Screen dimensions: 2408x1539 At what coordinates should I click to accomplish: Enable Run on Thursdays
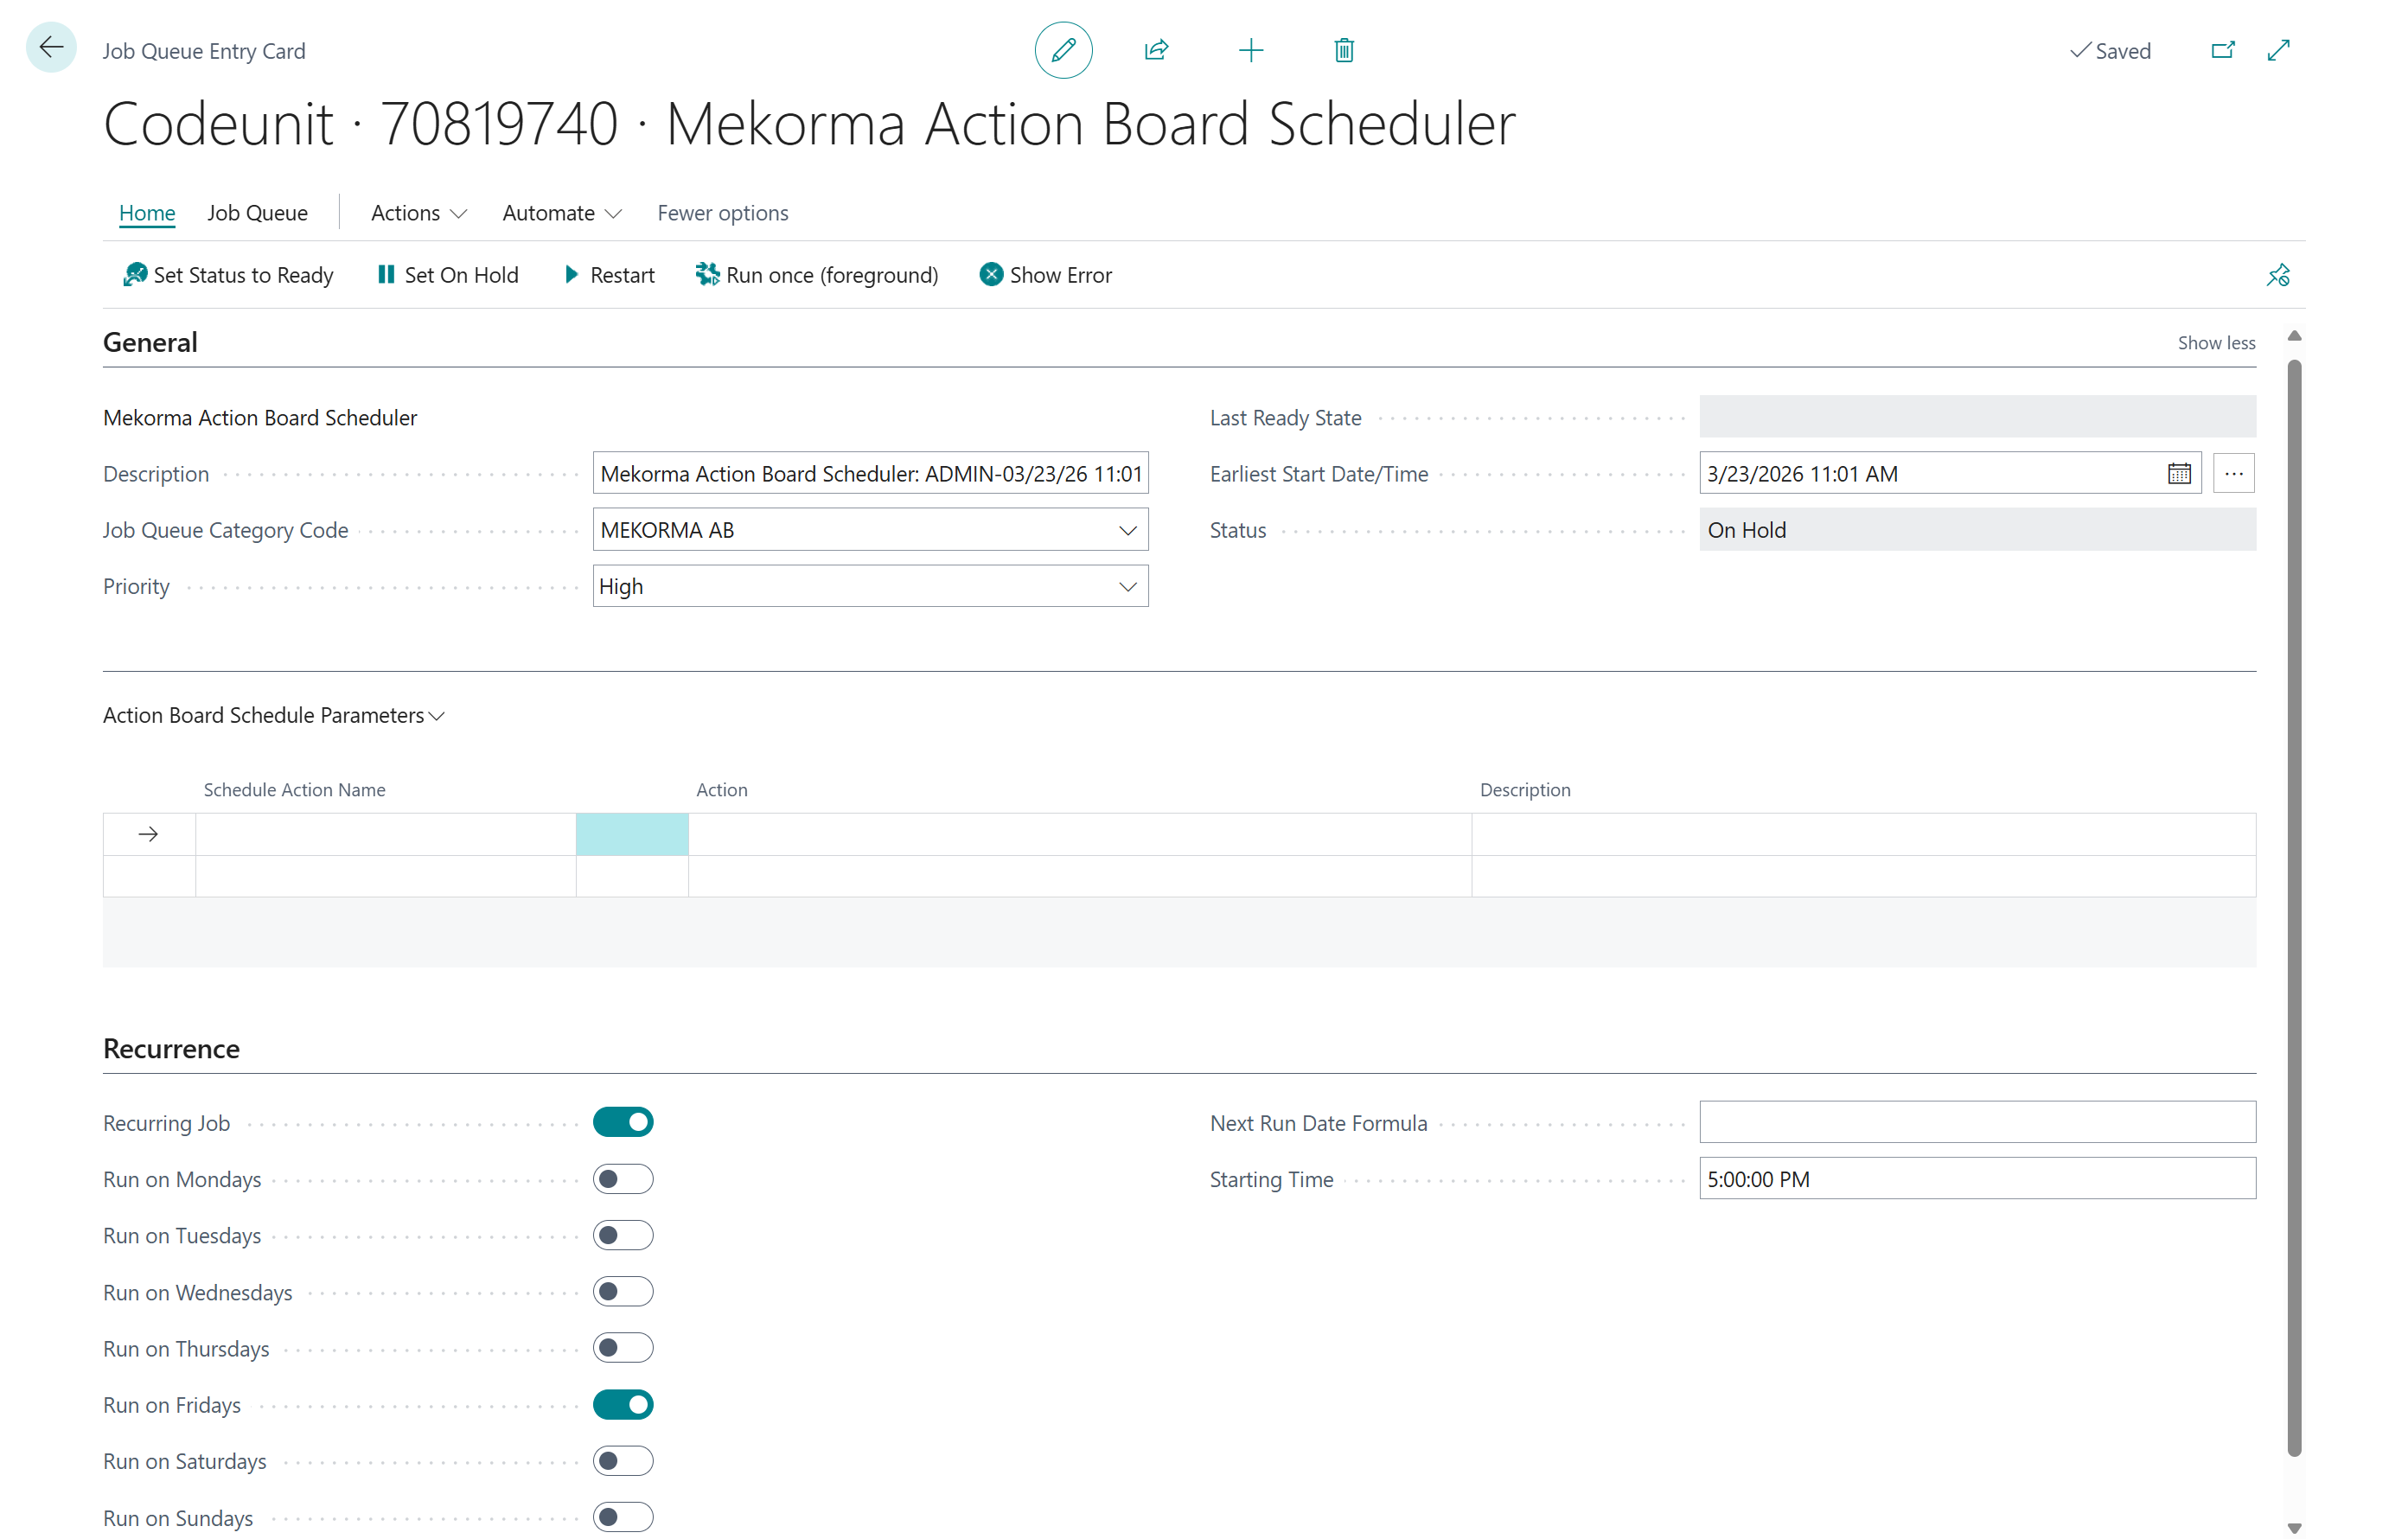[x=623, y=1348]
